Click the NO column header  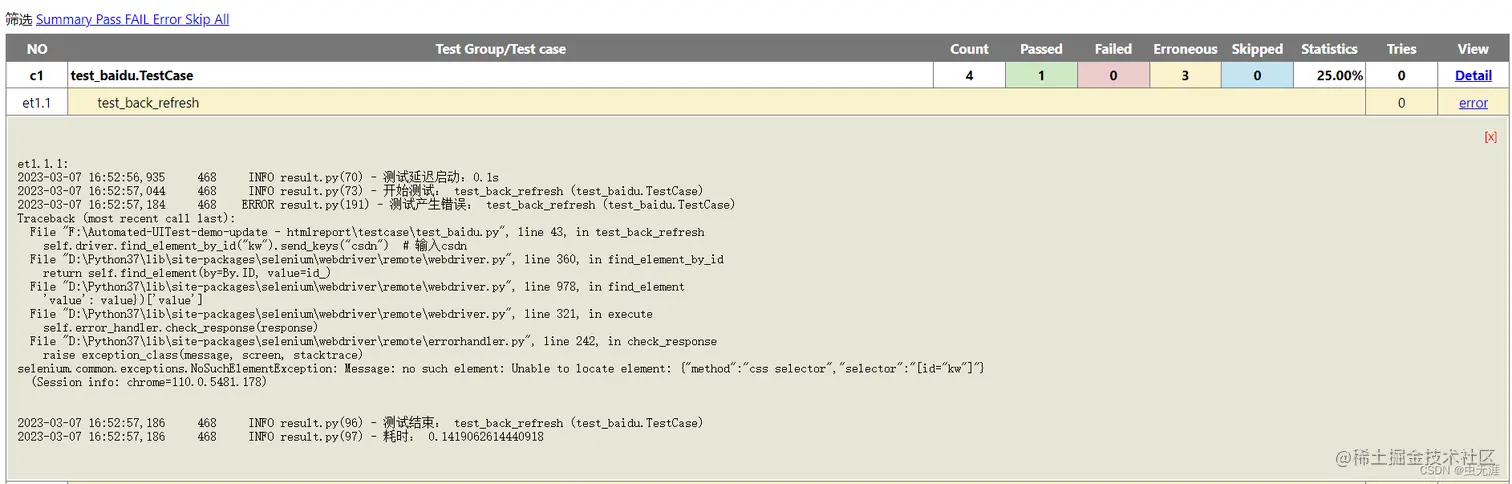point(37,48)
